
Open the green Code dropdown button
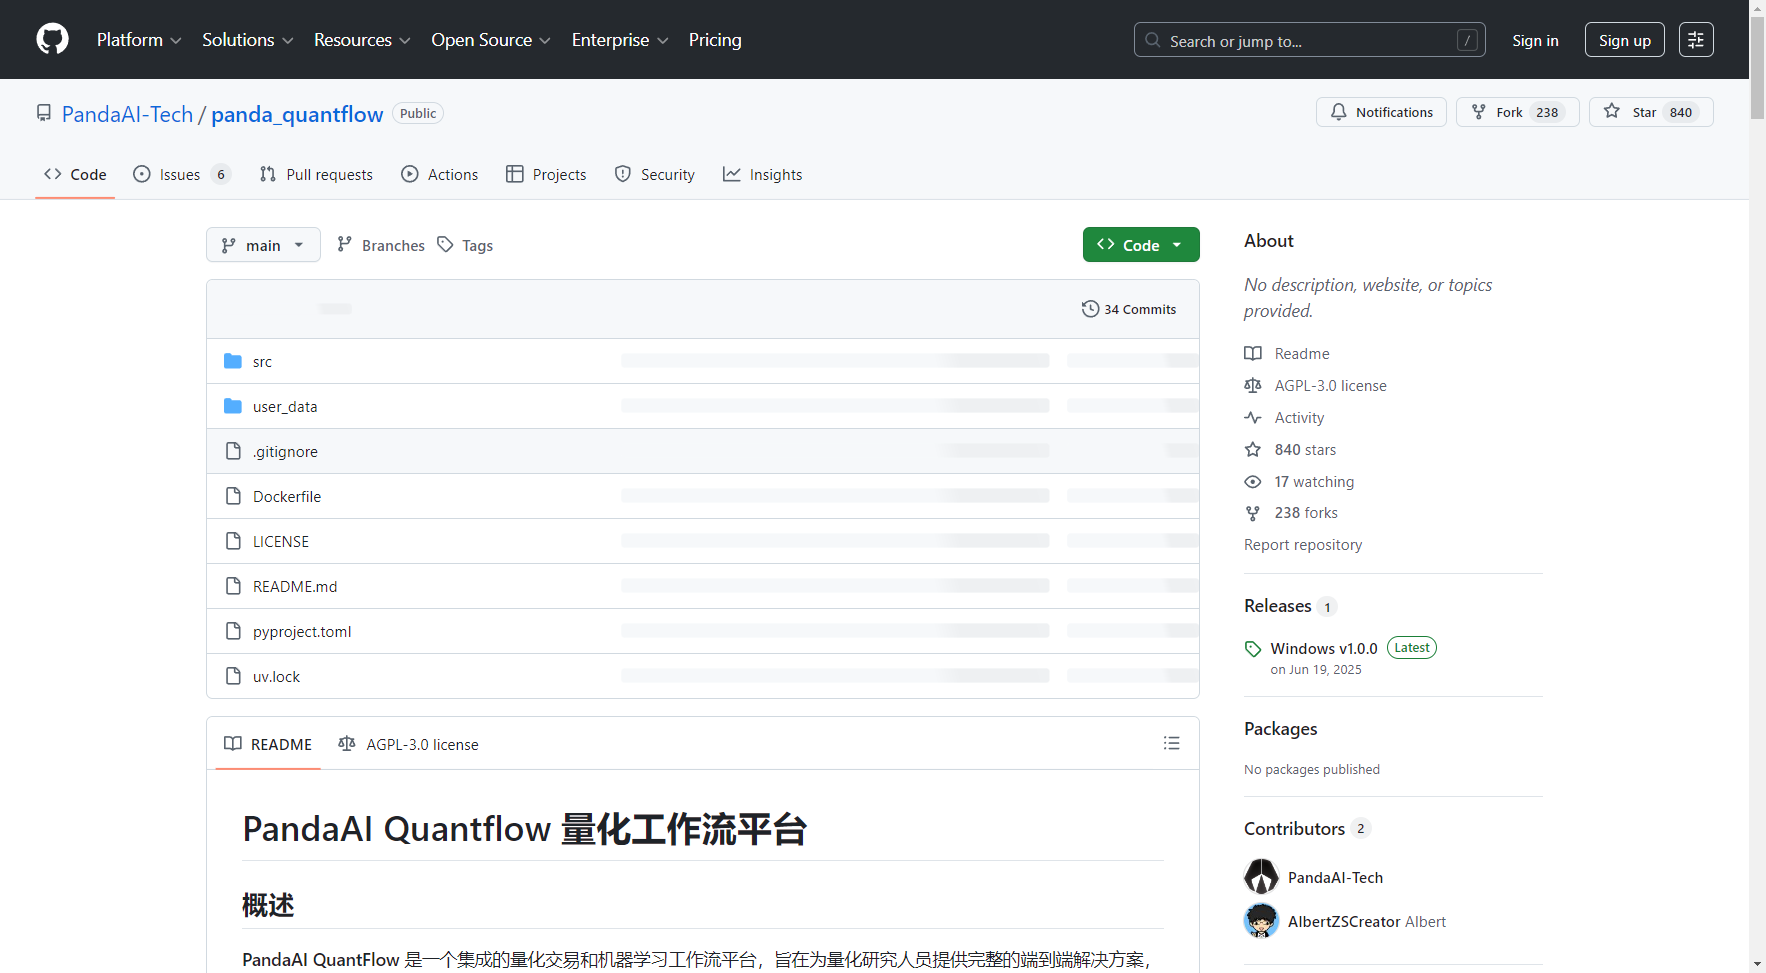click(1141, 245)
